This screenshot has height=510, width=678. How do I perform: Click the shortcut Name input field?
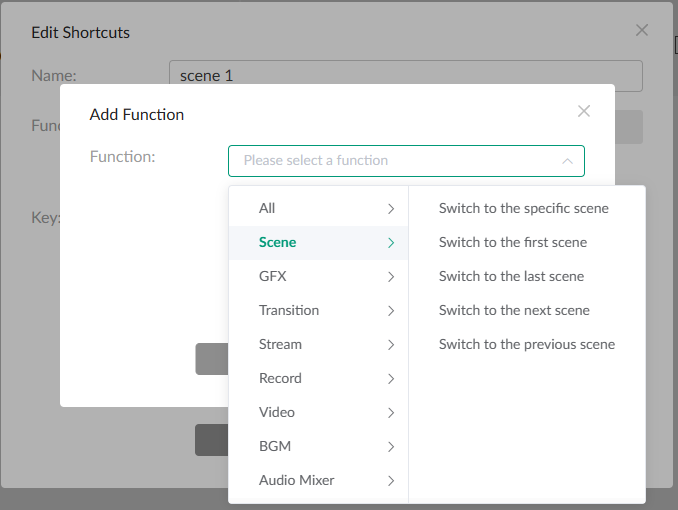pyautogui.click(x=405, y=76)
